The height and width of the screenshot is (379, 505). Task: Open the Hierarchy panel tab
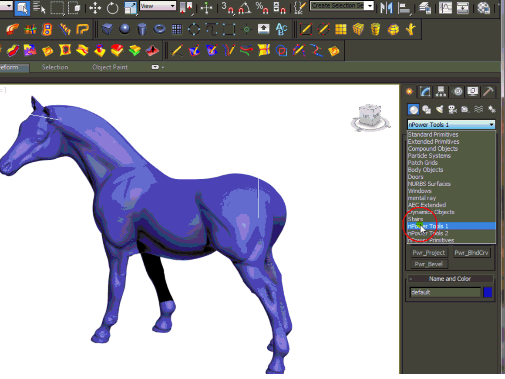point(441,91)
